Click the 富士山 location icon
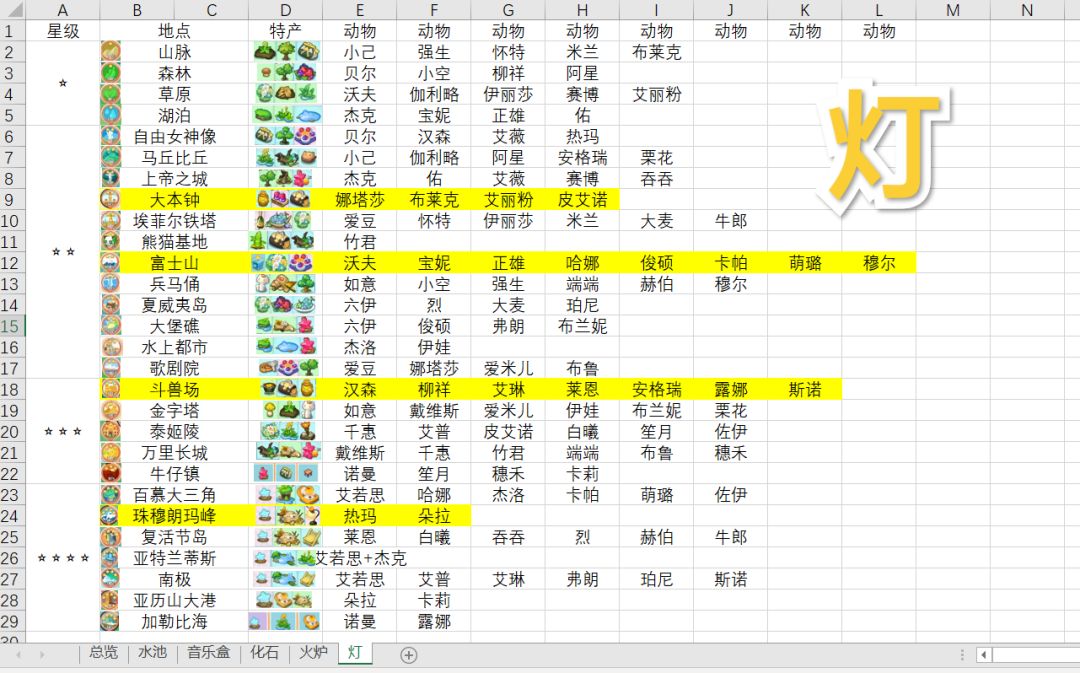The image size is (1080, 673). pos(110,262)
